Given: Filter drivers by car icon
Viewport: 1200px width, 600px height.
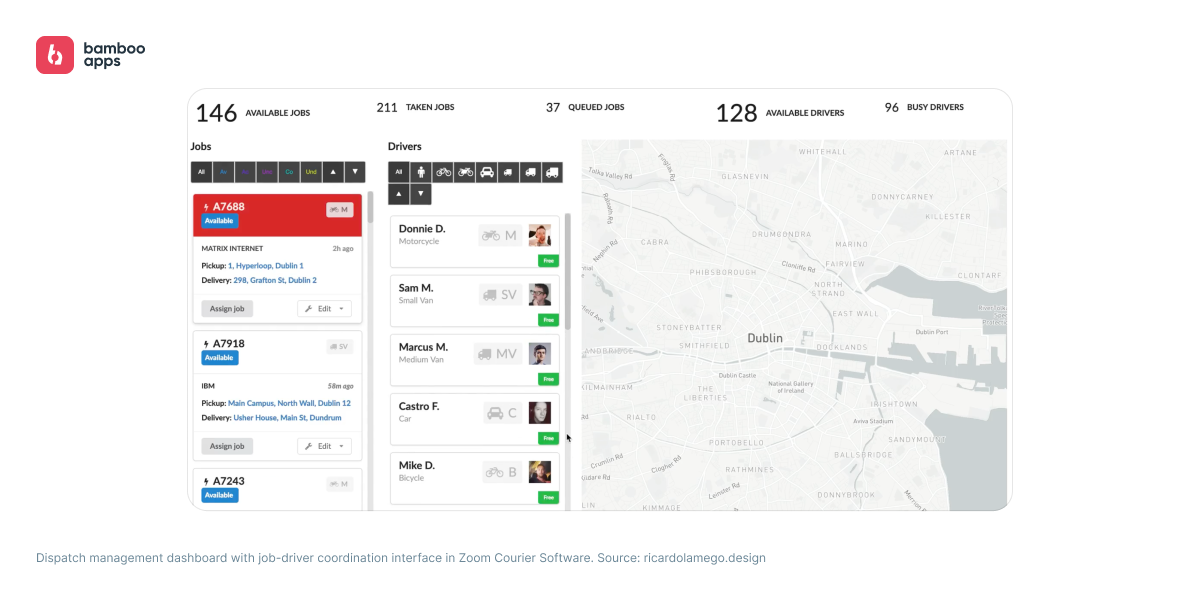Looking at the screenshot, I should pos(487,172).
